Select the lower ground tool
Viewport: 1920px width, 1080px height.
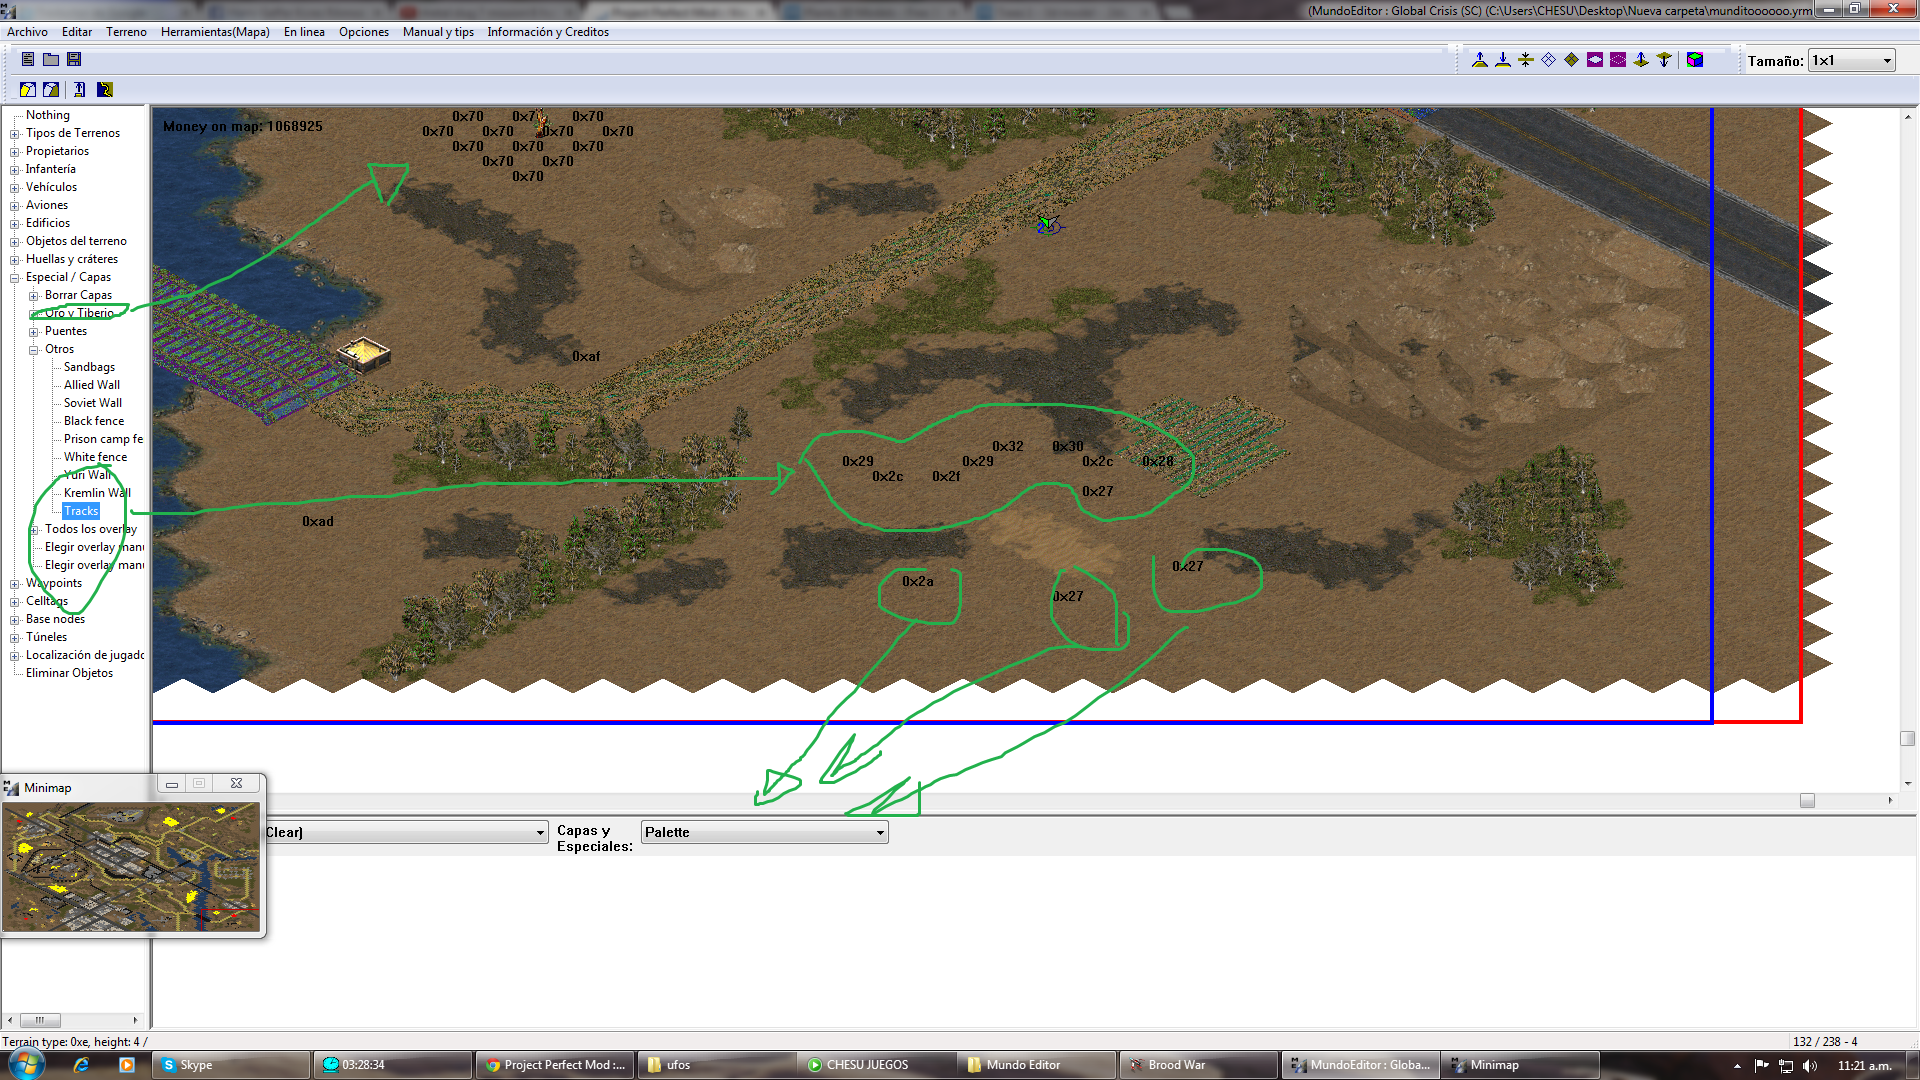click(1502, 59)
